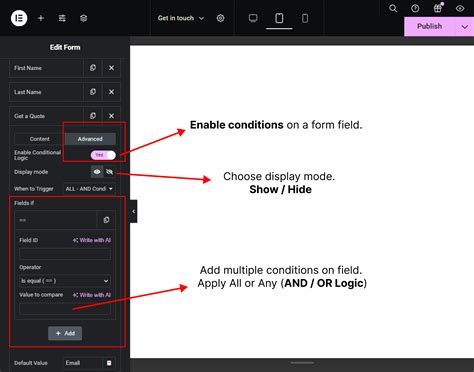Click the Value to compare input box
The width and height of the screenshot is (474, 372).
click(65, 309)
